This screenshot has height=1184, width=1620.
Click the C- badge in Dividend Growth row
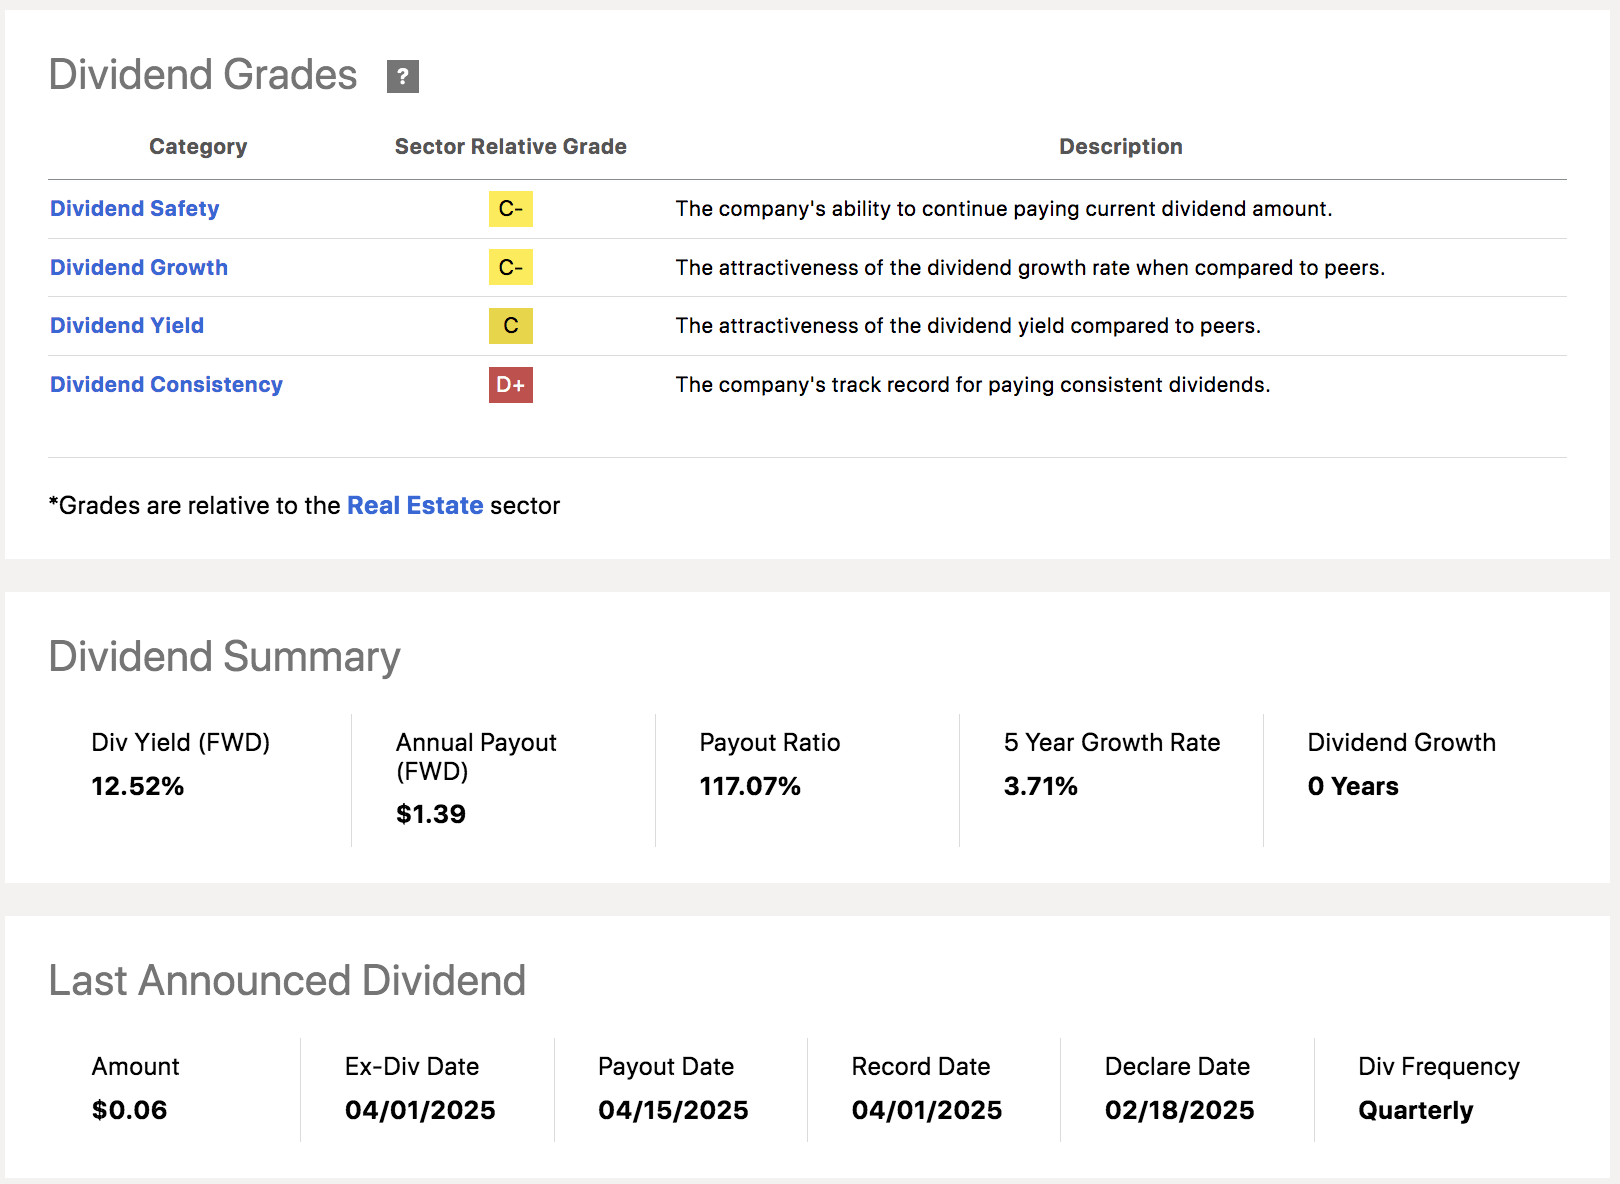(510, 268)
